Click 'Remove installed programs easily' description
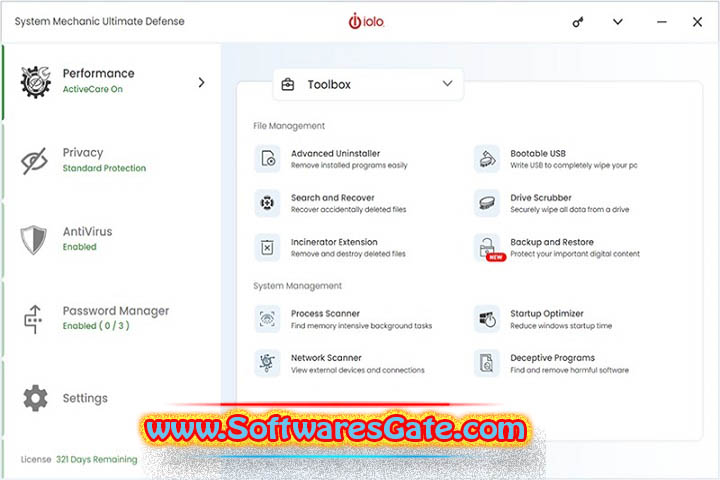 pos(349,165)
